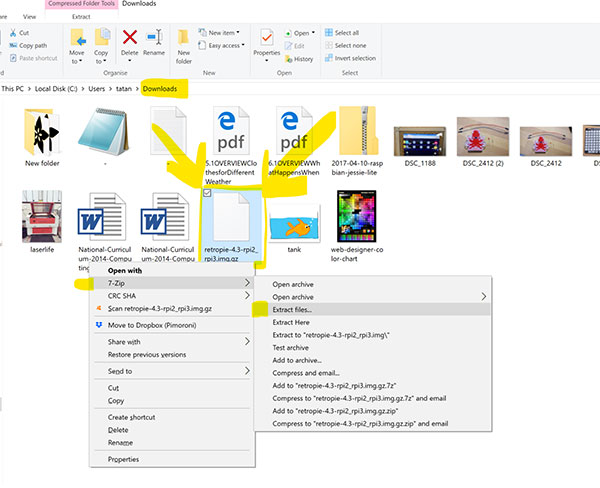
Task: Choose Extract files... from 7-Zip submenu
Action: (292, 309)
